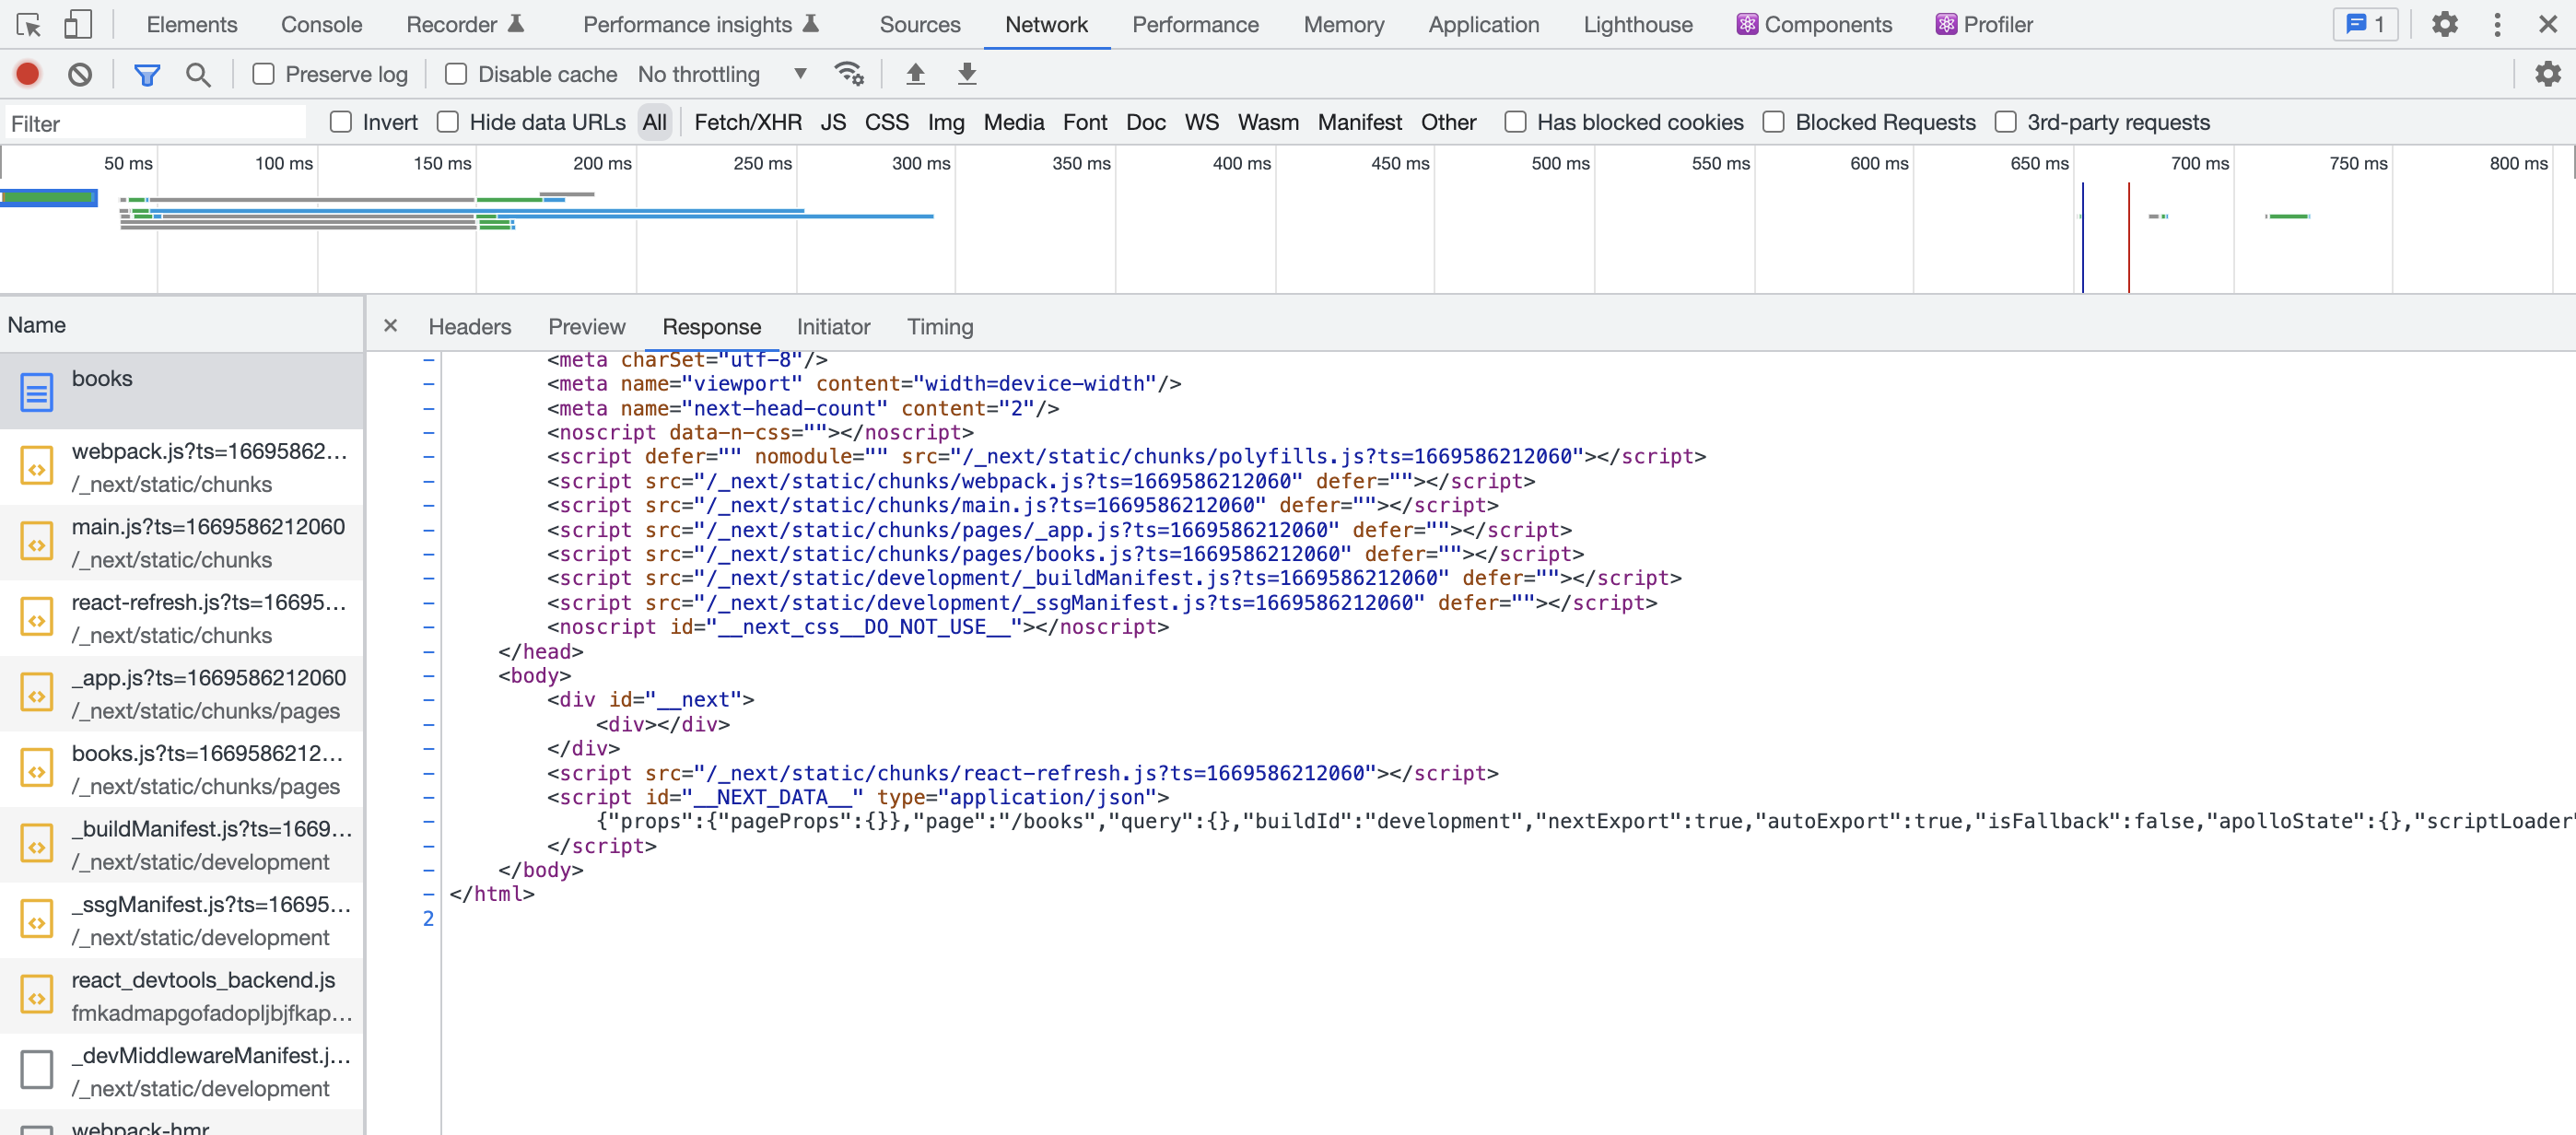Switch to the Console tab

click(x=321, y=24)
